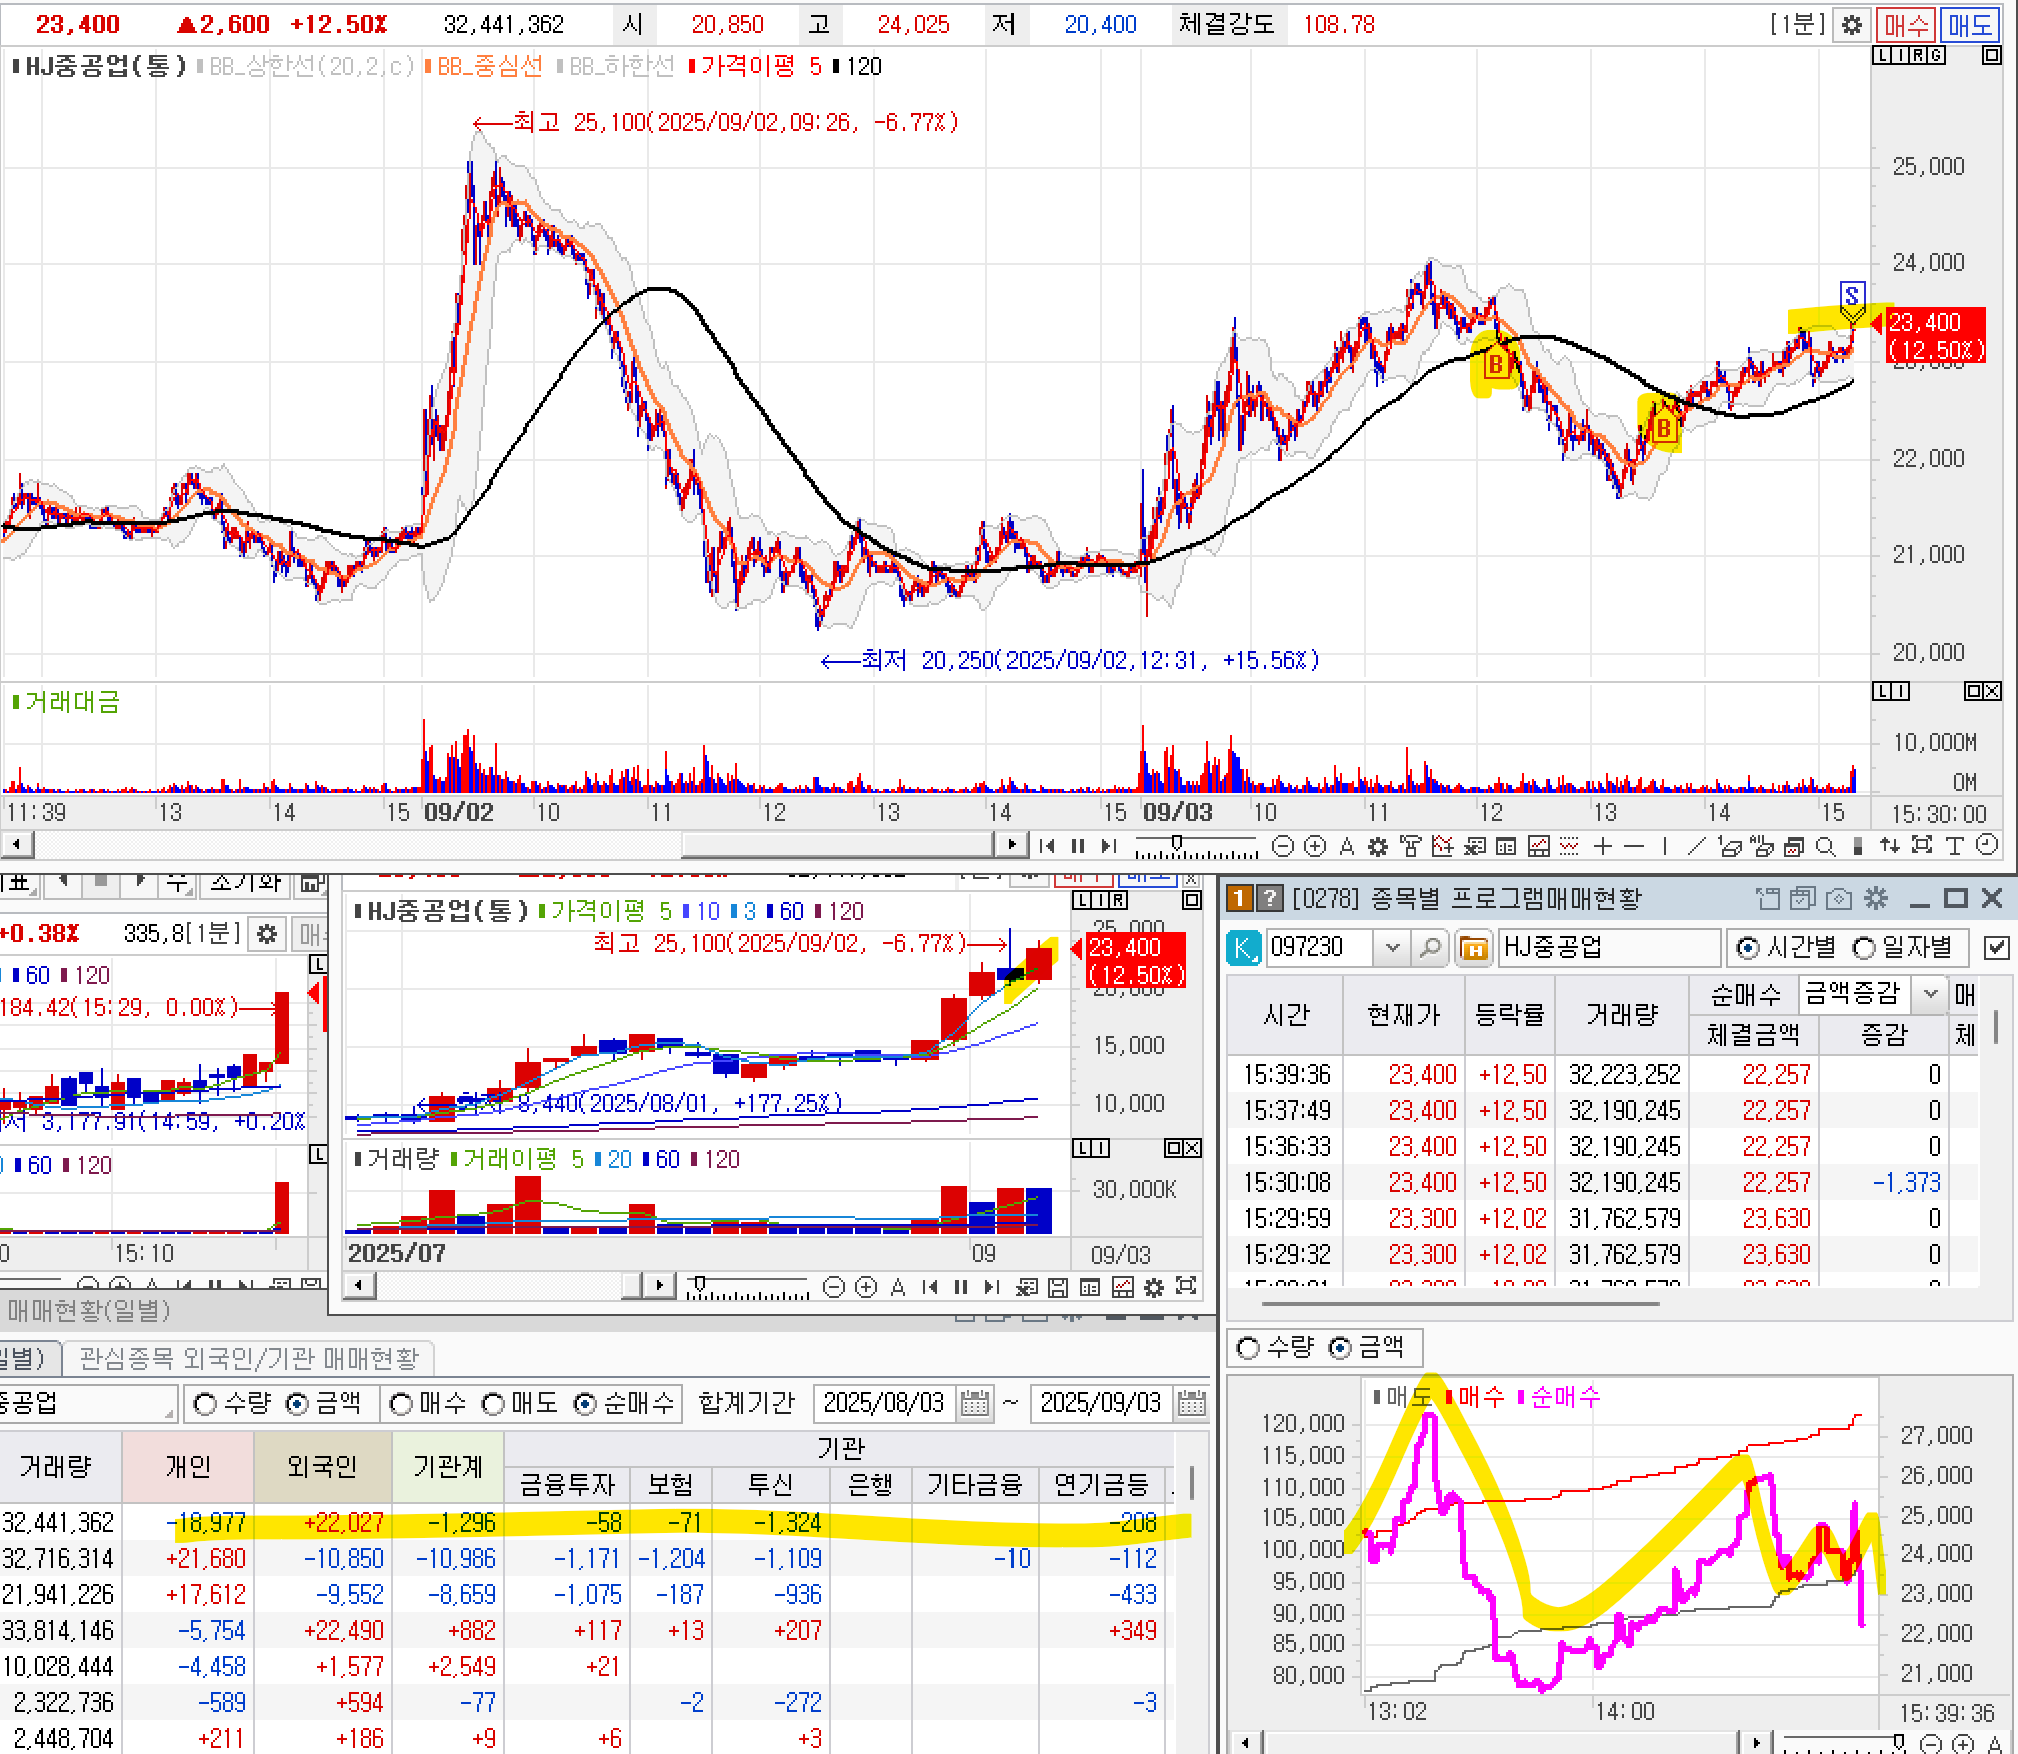
Task: Open calendar picker for 2025/08/03 start date
Action: (974, 1403)
